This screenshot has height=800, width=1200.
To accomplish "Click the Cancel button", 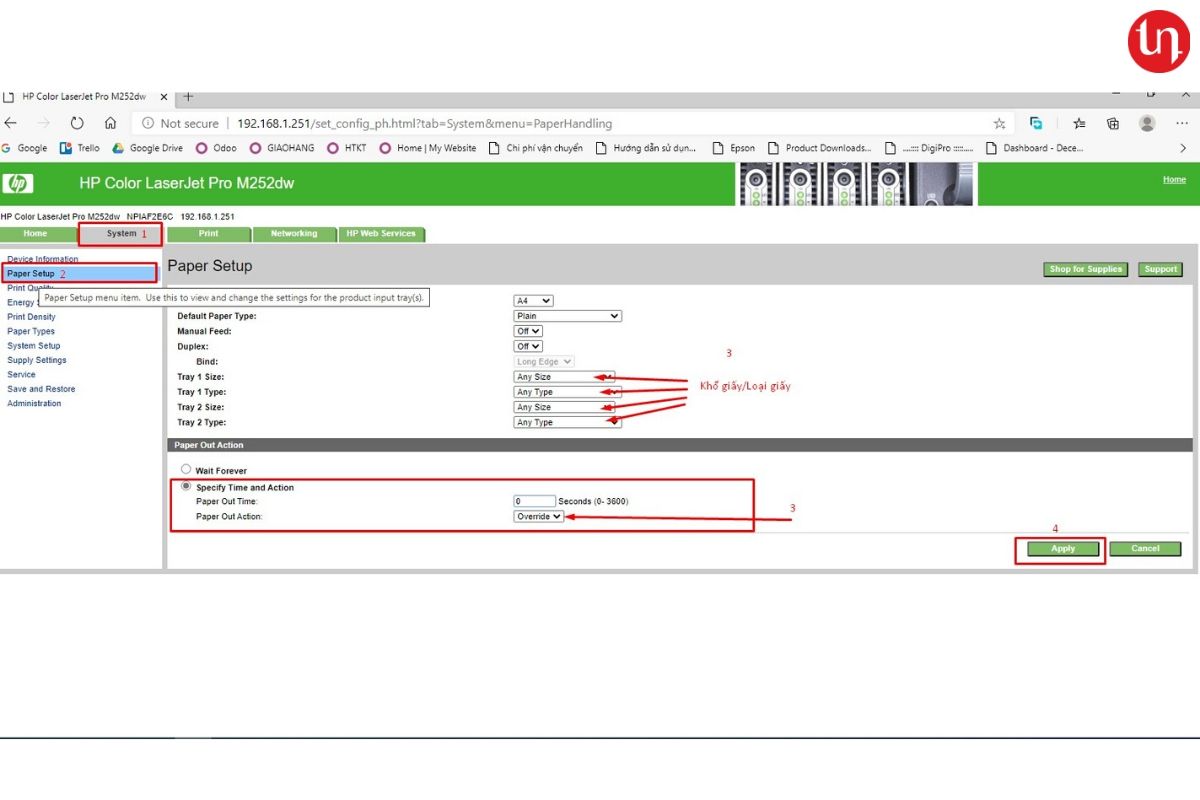I will click(1145, 548).
